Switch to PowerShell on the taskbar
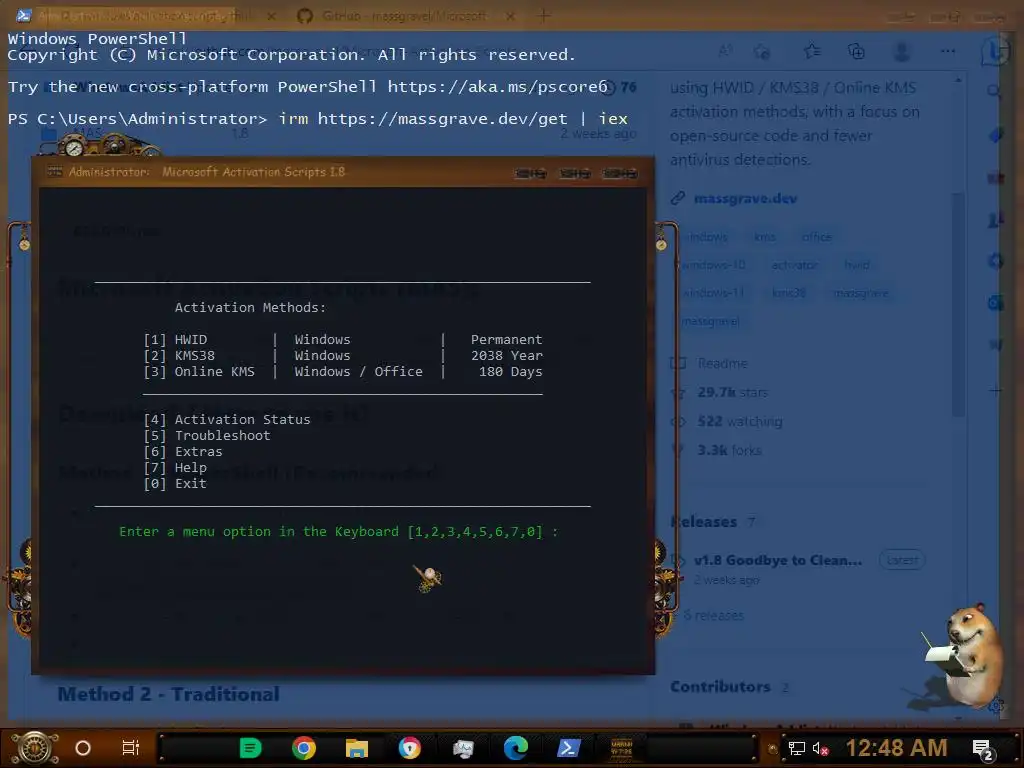Image resolution: width=1024 pixels, height=768 pixels. 569,748
